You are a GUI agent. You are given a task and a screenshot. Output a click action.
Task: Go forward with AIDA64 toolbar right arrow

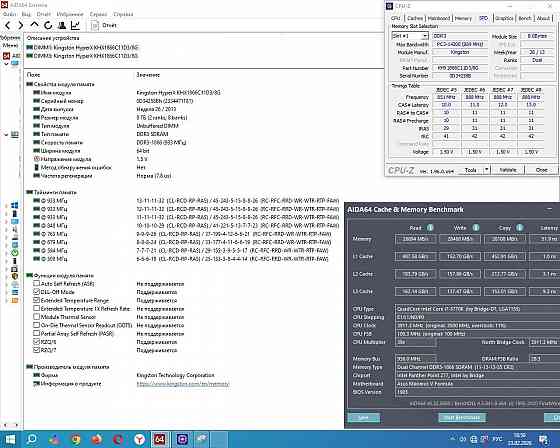click(x=20, y=25)
